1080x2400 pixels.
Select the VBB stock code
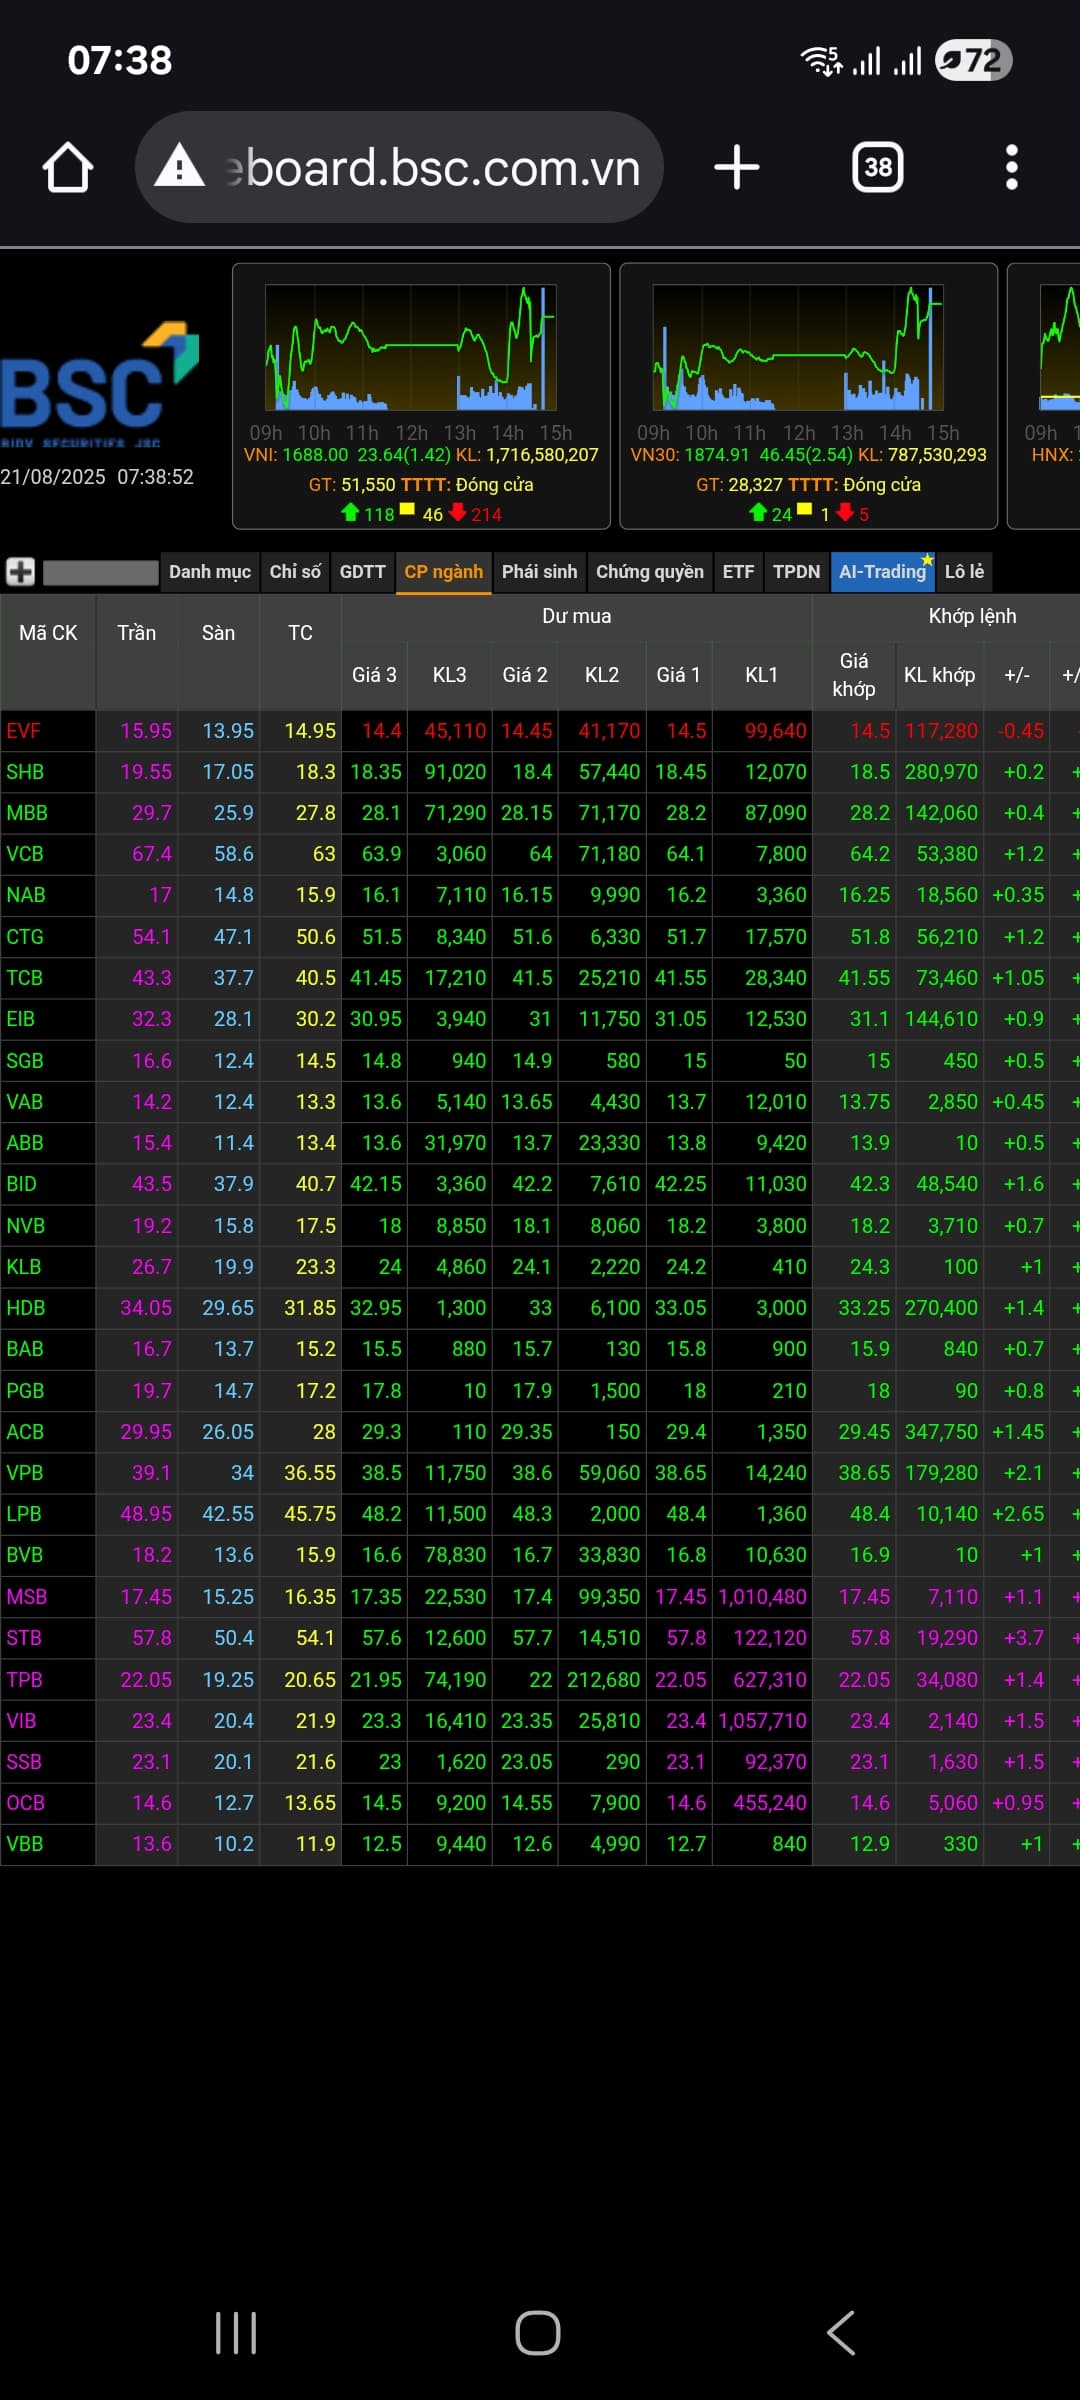tap(25, 1844)
